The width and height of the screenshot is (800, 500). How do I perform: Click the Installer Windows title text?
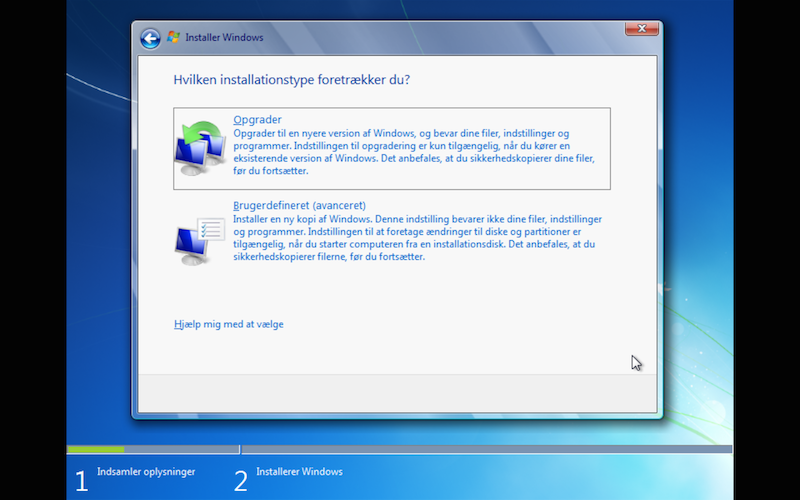pyautogui.click(x=224, y=38)
